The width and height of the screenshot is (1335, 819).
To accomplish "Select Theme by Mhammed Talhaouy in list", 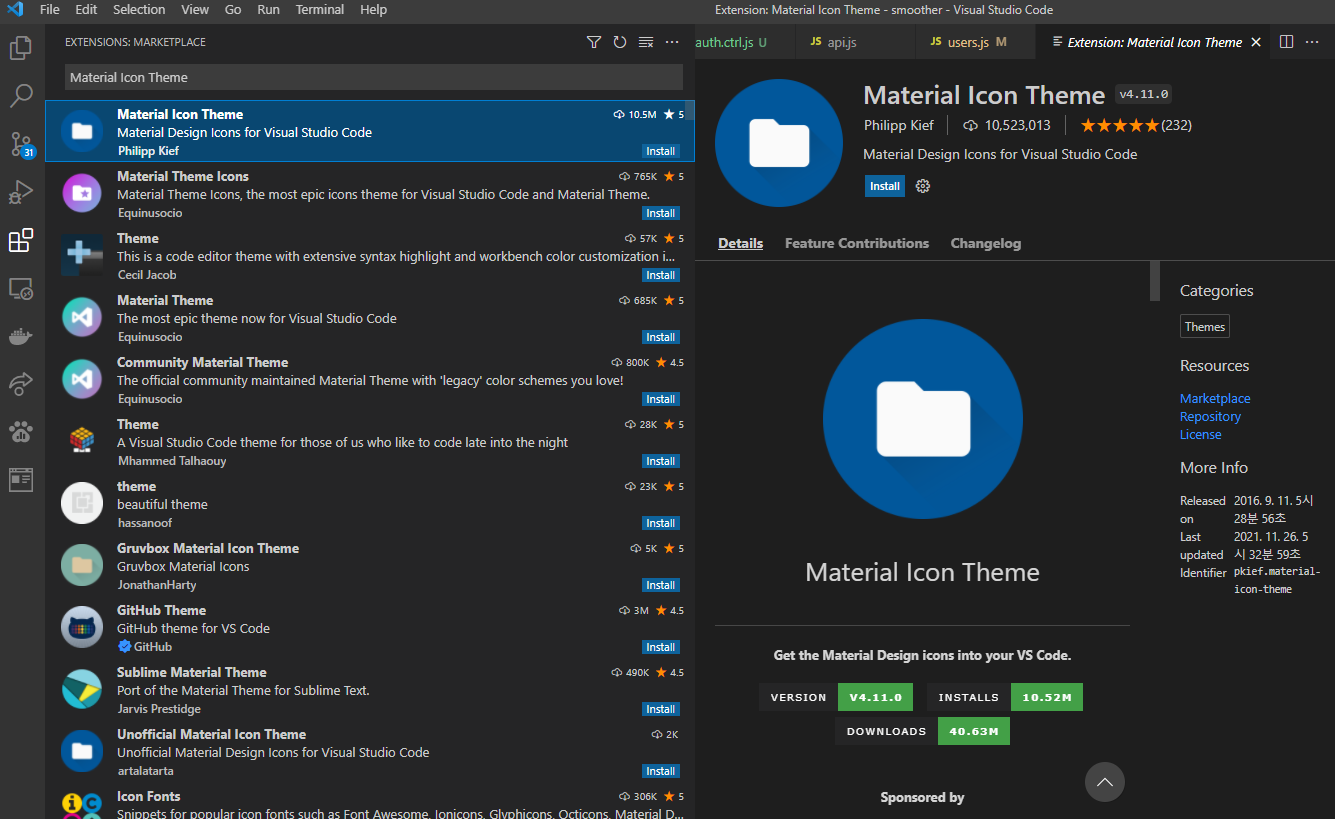I will click(x=370, y=442).
